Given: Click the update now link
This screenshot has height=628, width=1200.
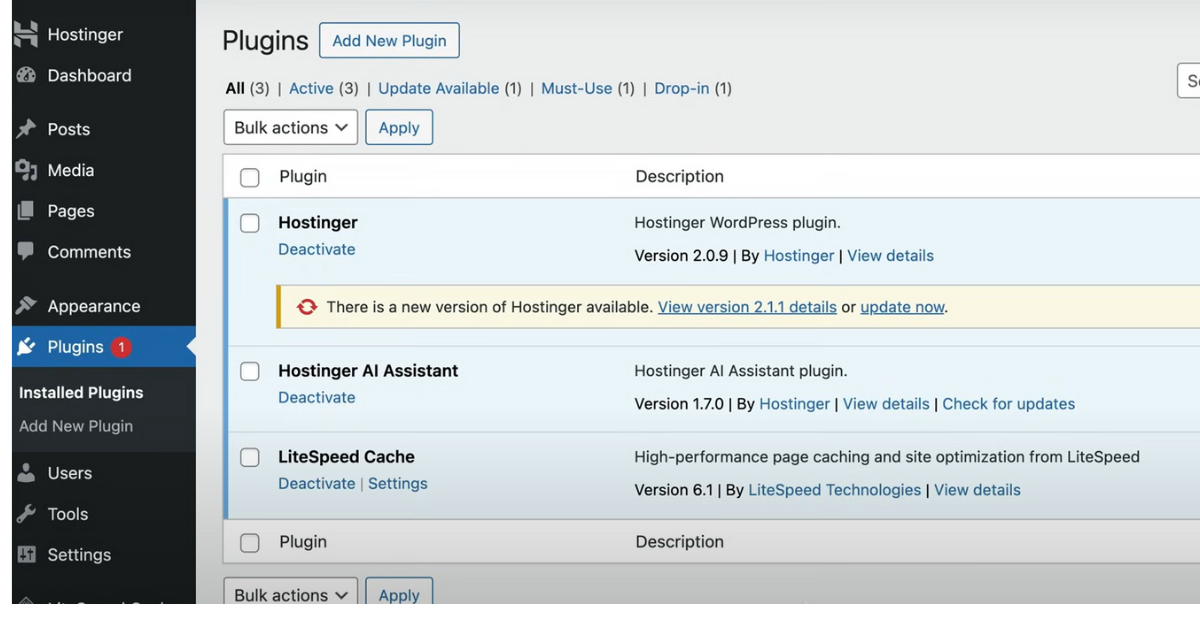Looking at the screenshot, I should pos(902,307).
